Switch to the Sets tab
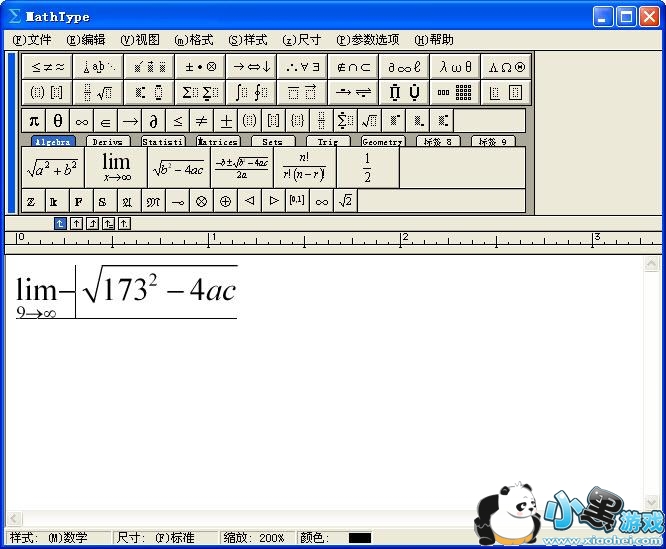 (273, 142)
